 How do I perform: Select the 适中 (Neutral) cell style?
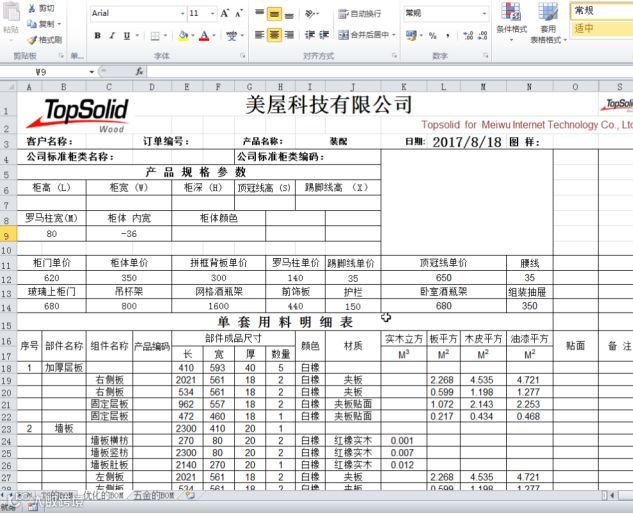[602, 28]
